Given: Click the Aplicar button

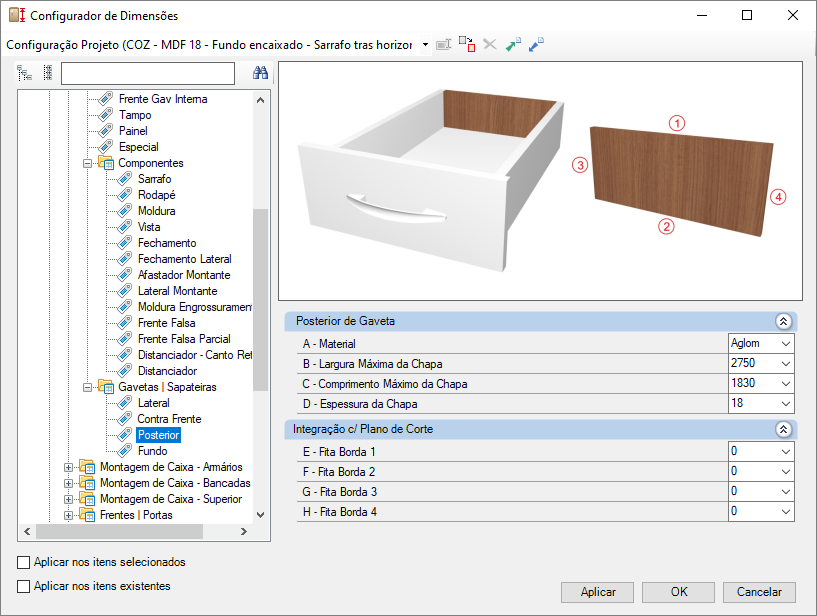Looking at the screenshot, I should click(x=598, y=592).
